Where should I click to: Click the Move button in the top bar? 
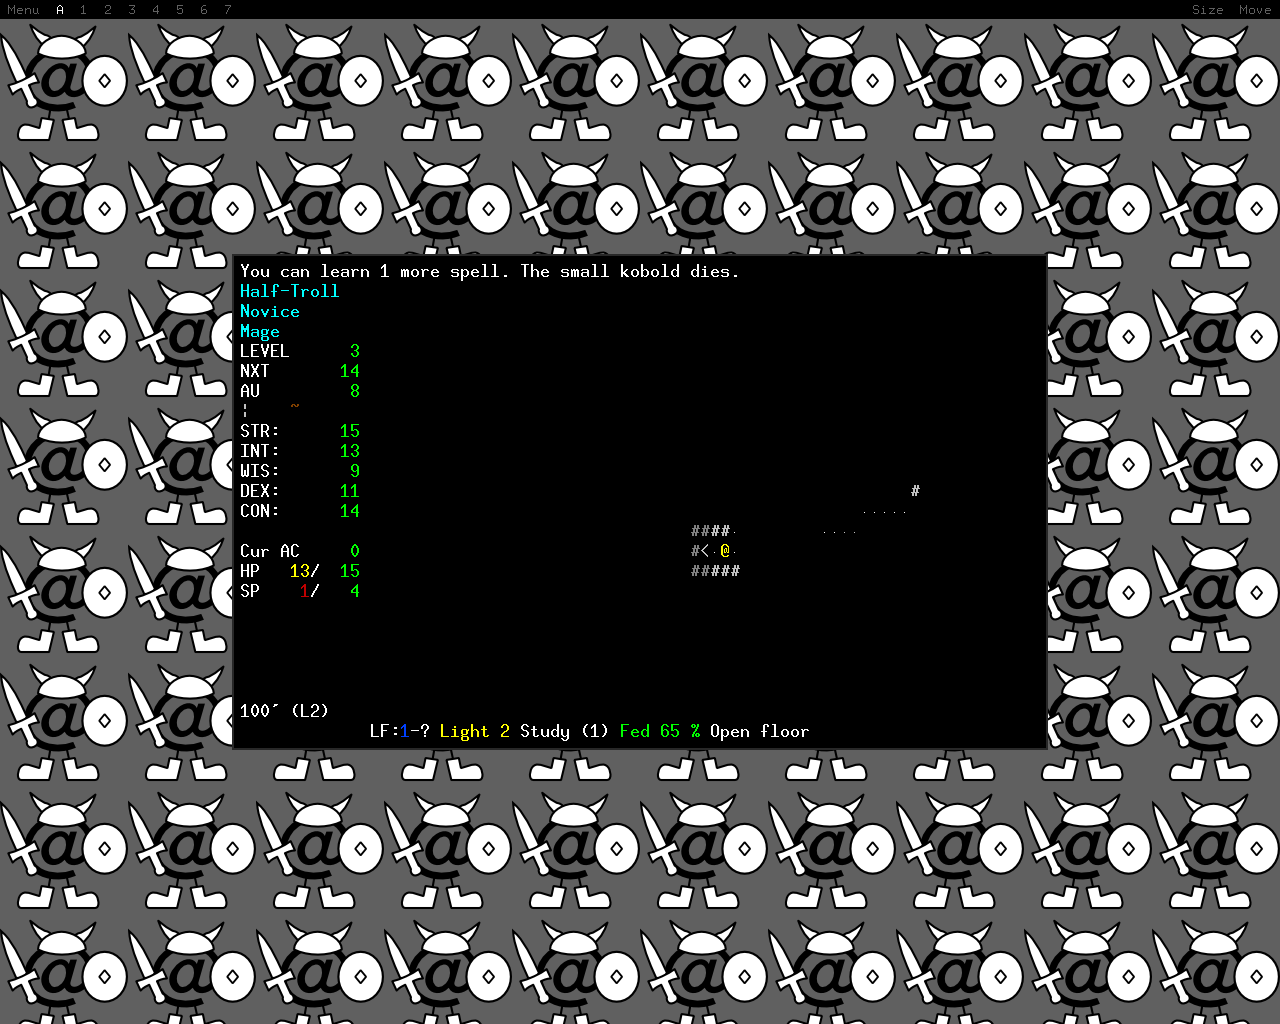click(x=1255, y=10)
